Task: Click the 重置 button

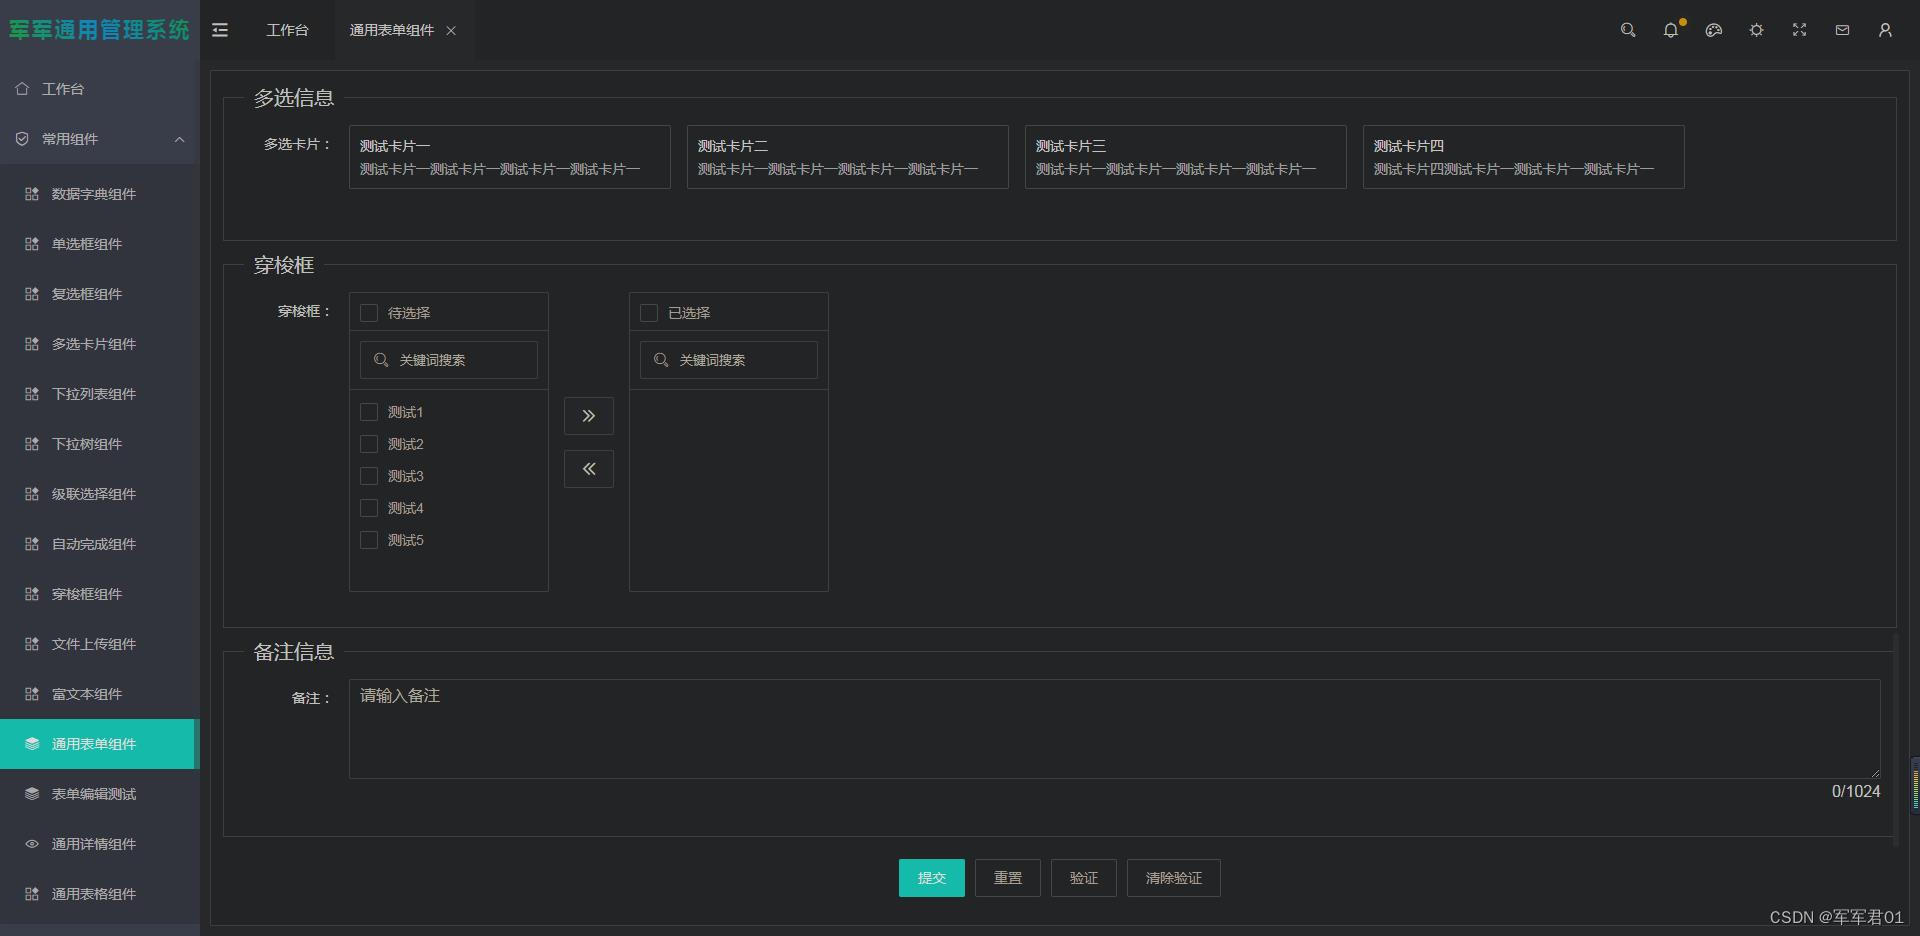Action: click(x=1008, y=878)
